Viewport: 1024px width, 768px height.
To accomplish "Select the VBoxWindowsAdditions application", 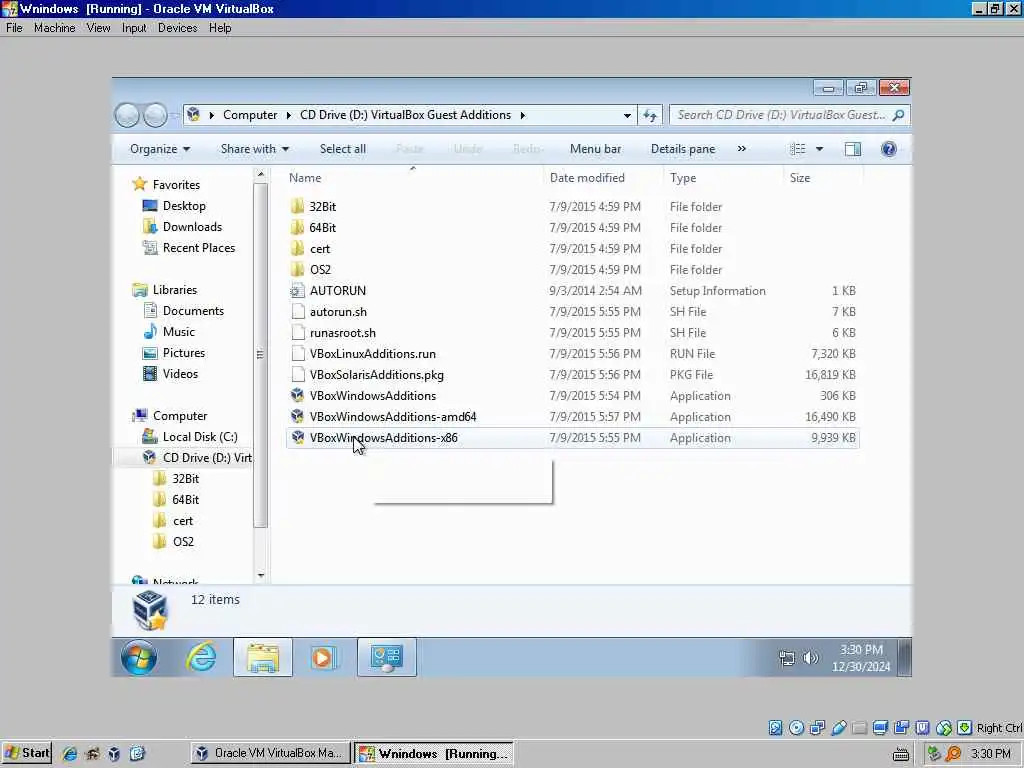I will click(572, 396).
